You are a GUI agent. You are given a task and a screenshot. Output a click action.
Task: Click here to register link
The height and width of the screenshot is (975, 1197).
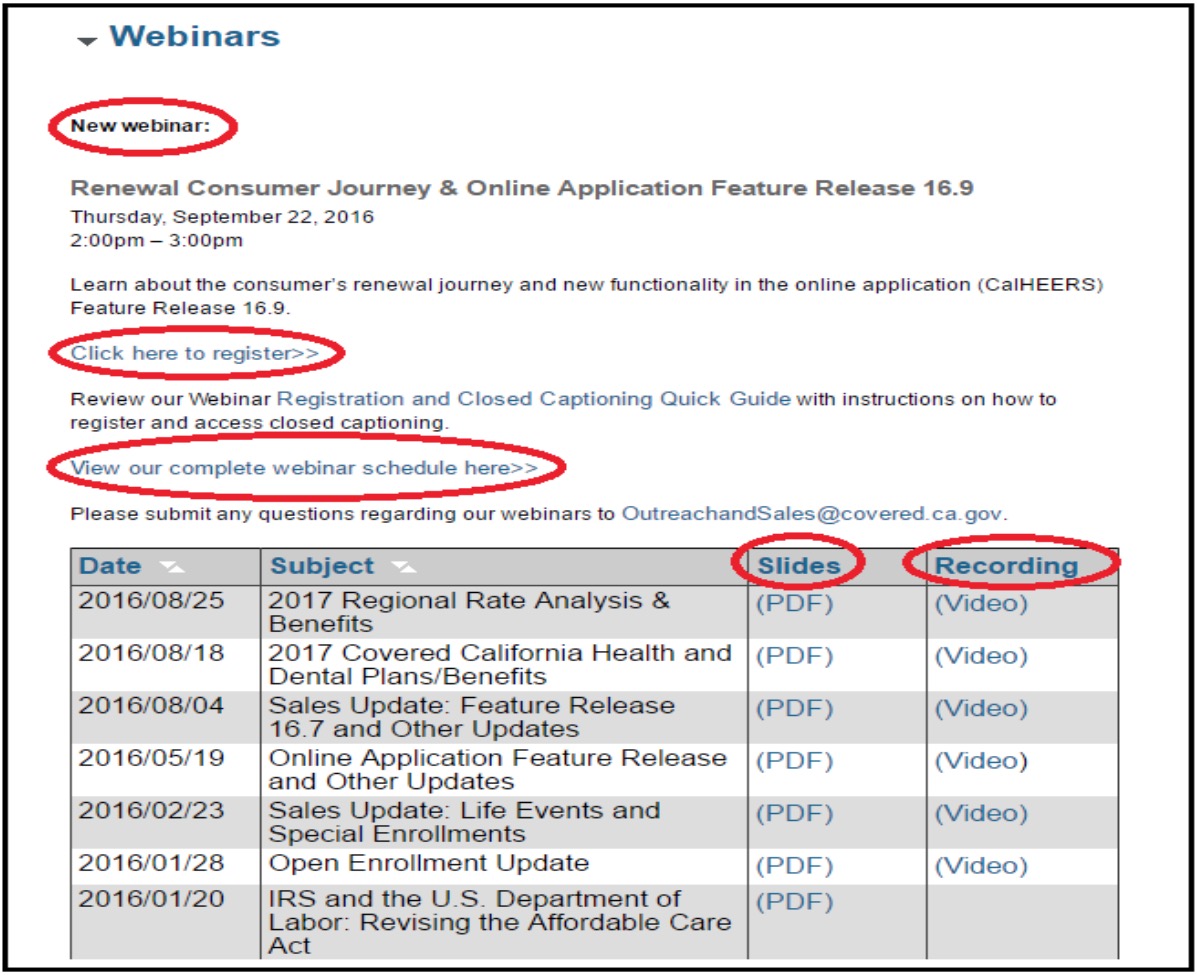click(195, 353)
